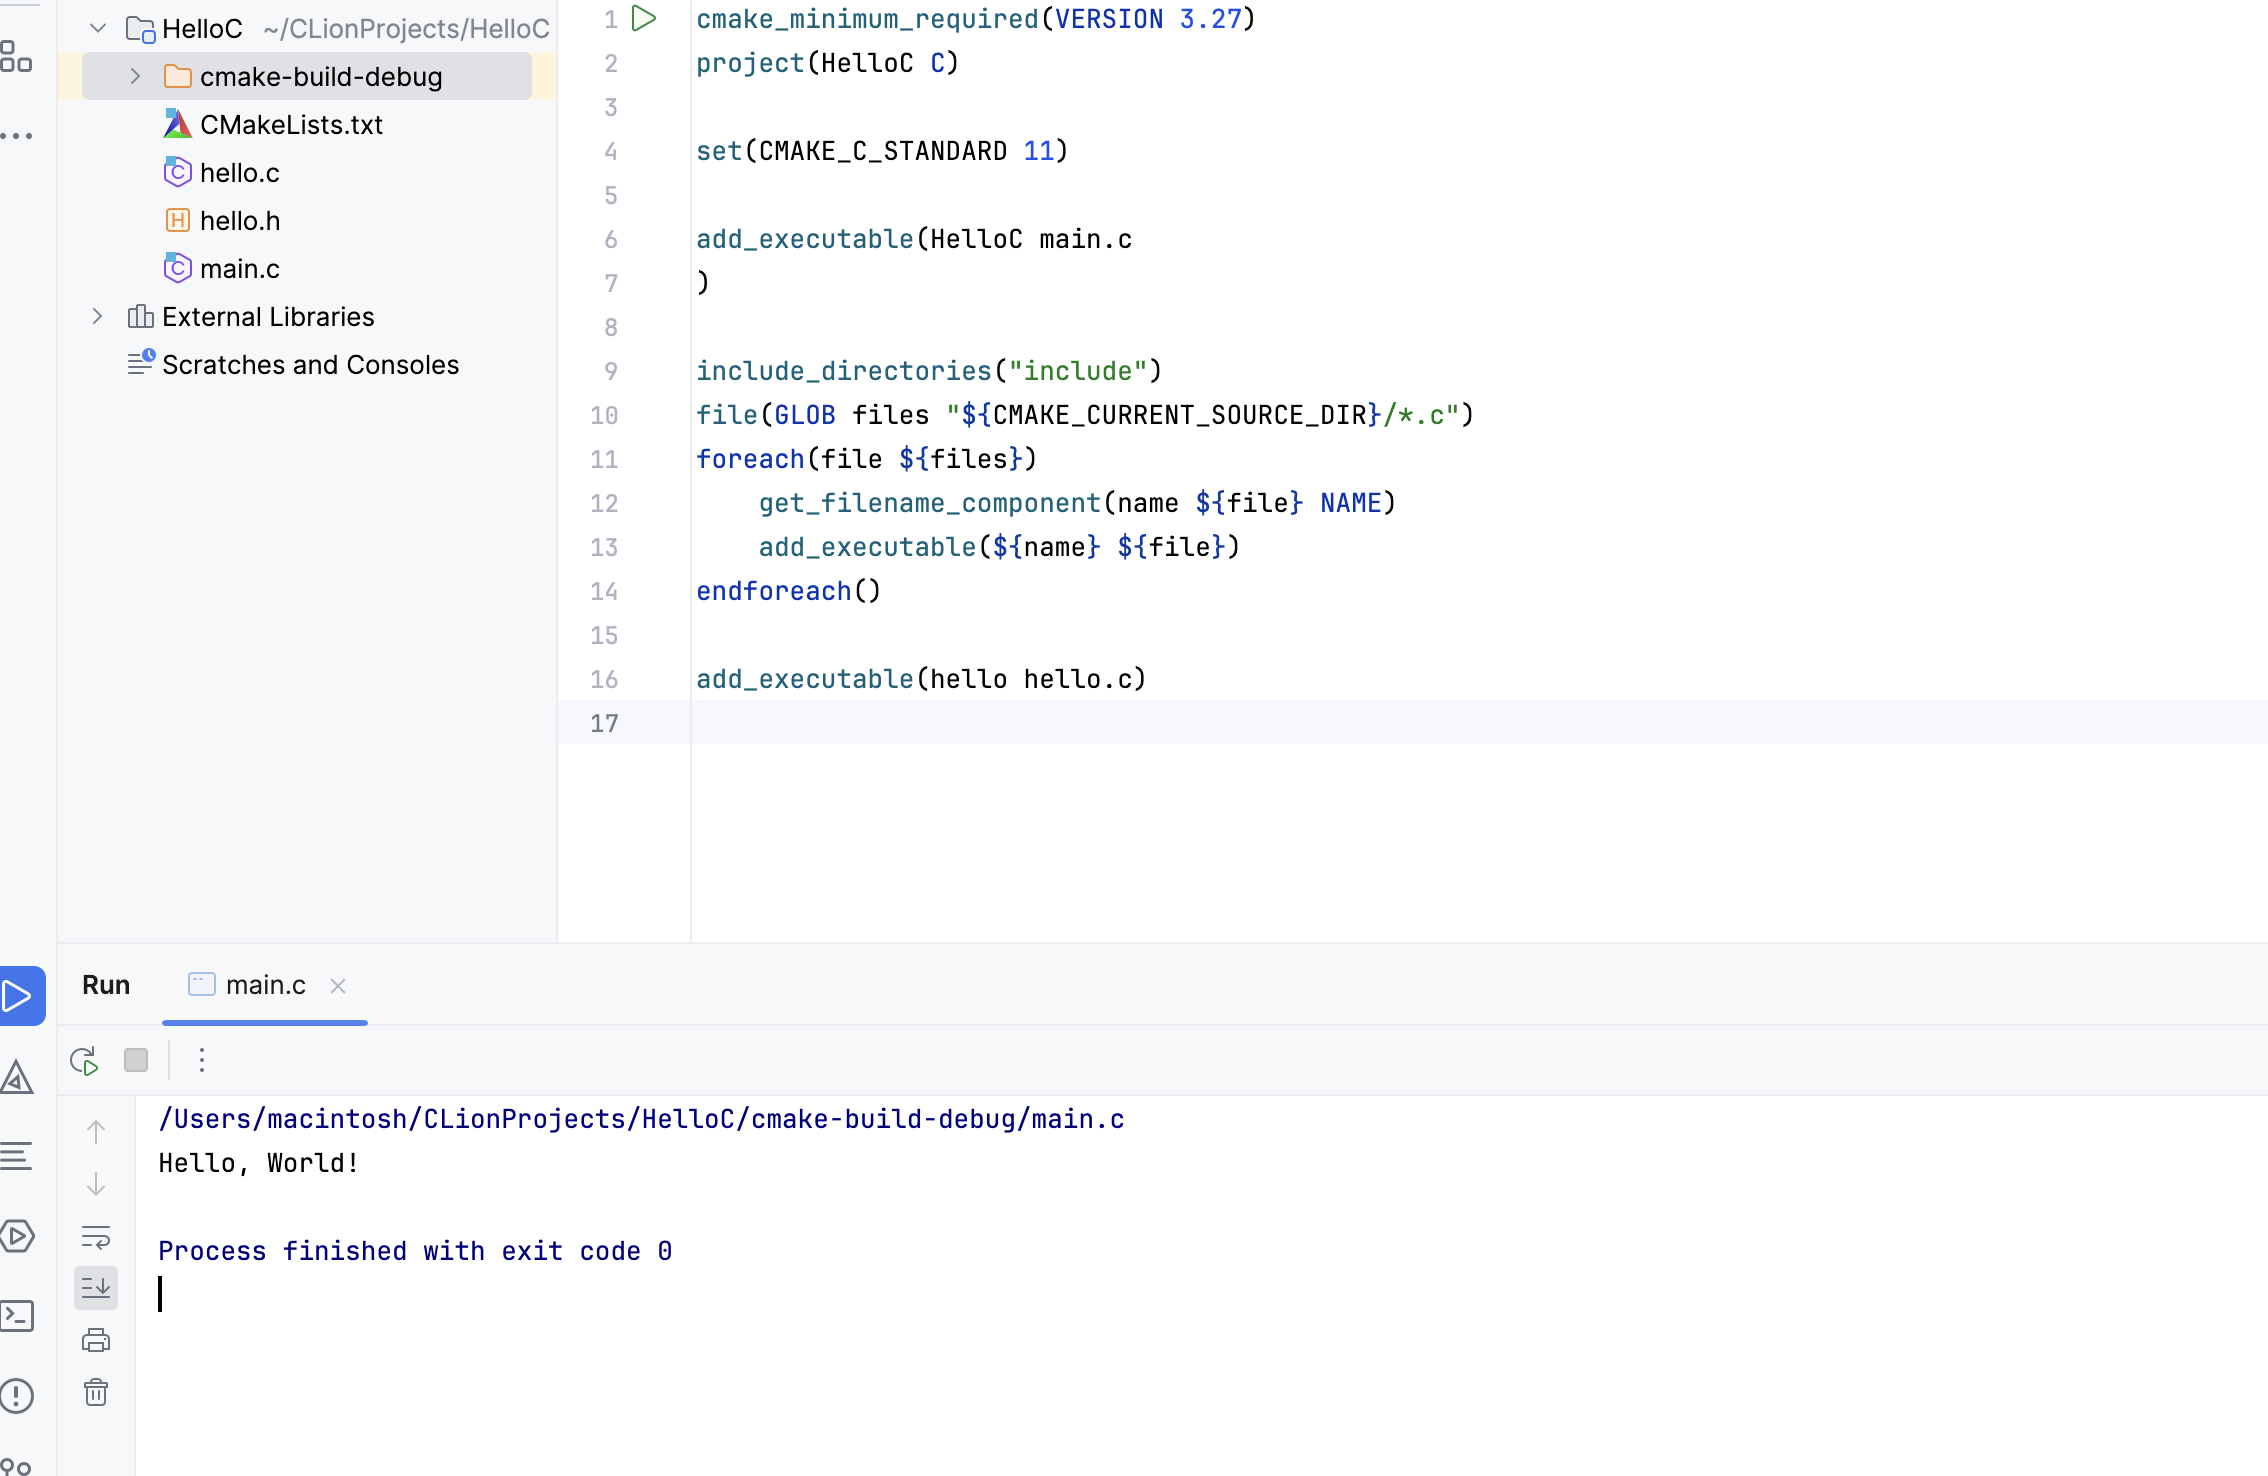Toggle scroll to end in console

96,1288
